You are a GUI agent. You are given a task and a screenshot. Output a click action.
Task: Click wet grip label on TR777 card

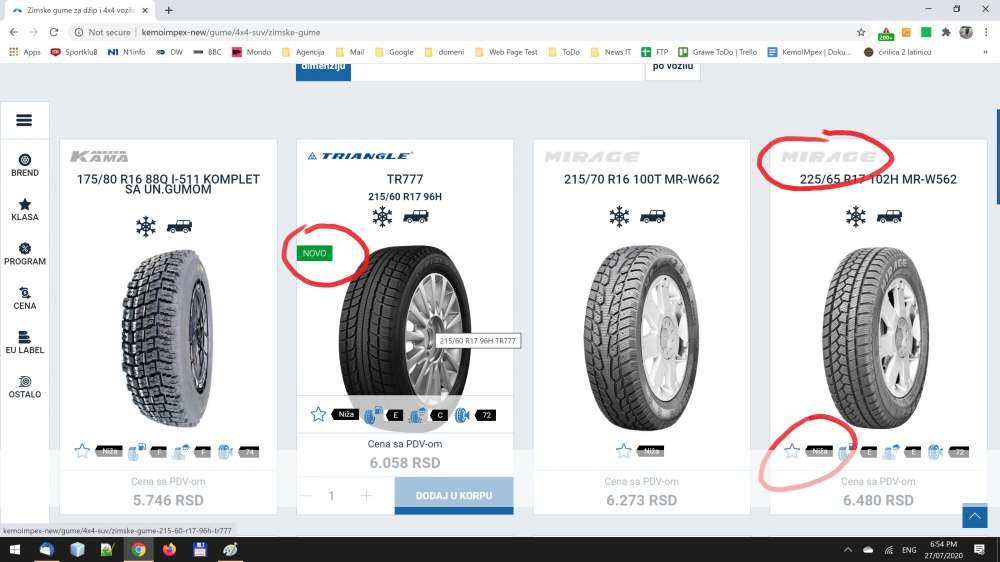coord(428,415)
